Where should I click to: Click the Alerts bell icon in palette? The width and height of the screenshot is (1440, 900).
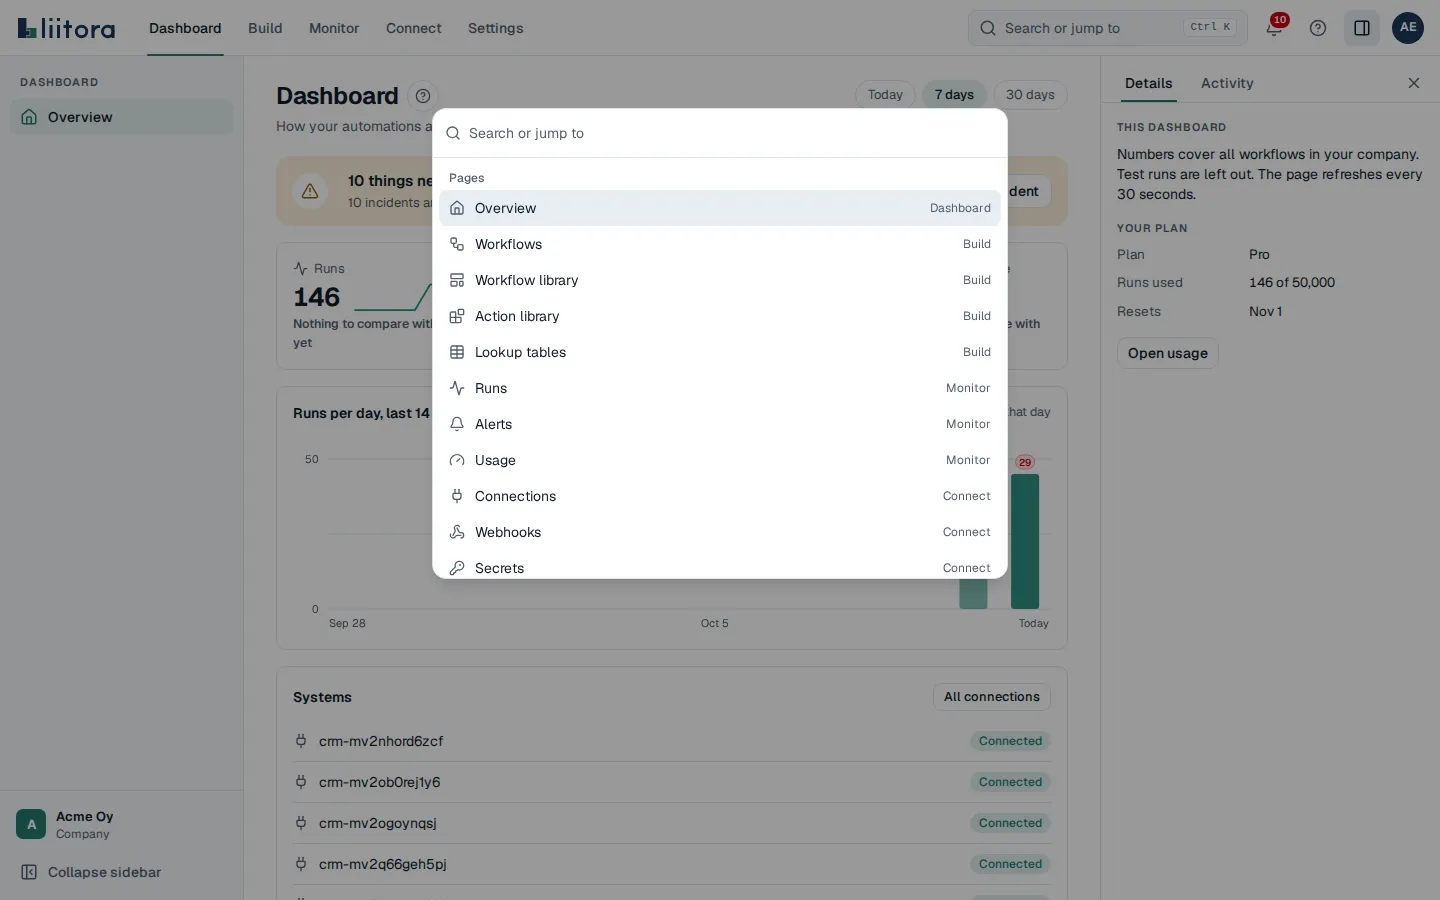(x=457, y=424)
